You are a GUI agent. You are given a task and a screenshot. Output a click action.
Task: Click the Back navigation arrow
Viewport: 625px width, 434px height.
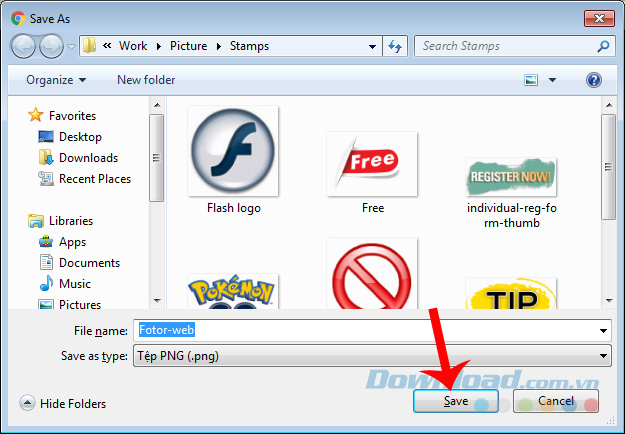click(x=23, y=46)
